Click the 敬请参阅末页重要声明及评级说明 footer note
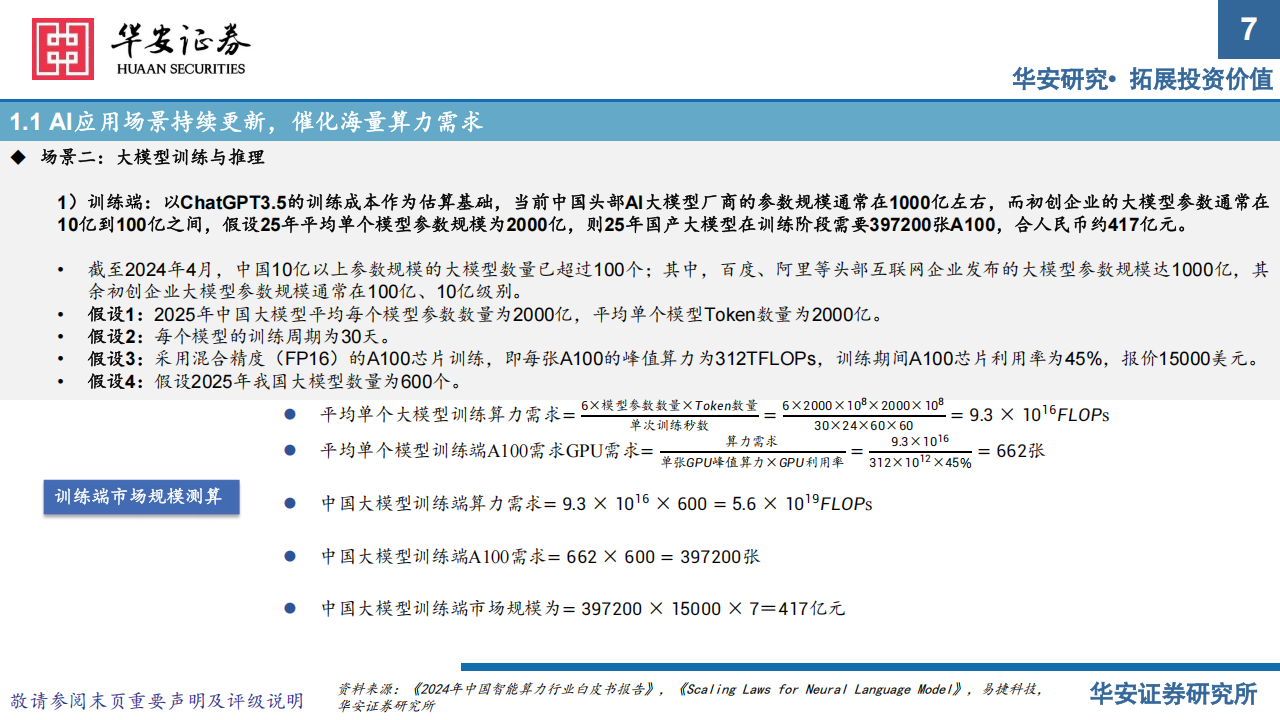This screenshot has width=1280, height=720. (x=156, y=700)
